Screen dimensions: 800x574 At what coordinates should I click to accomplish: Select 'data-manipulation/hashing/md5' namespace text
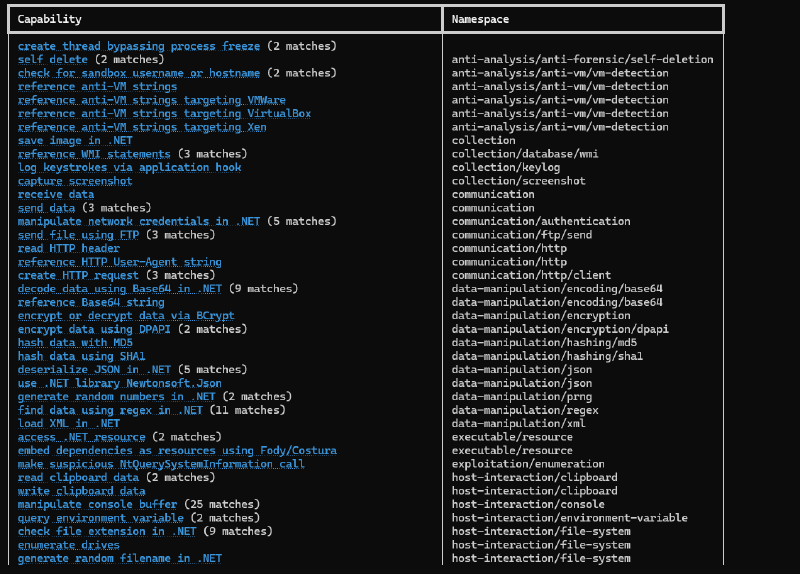pos(544,343)
